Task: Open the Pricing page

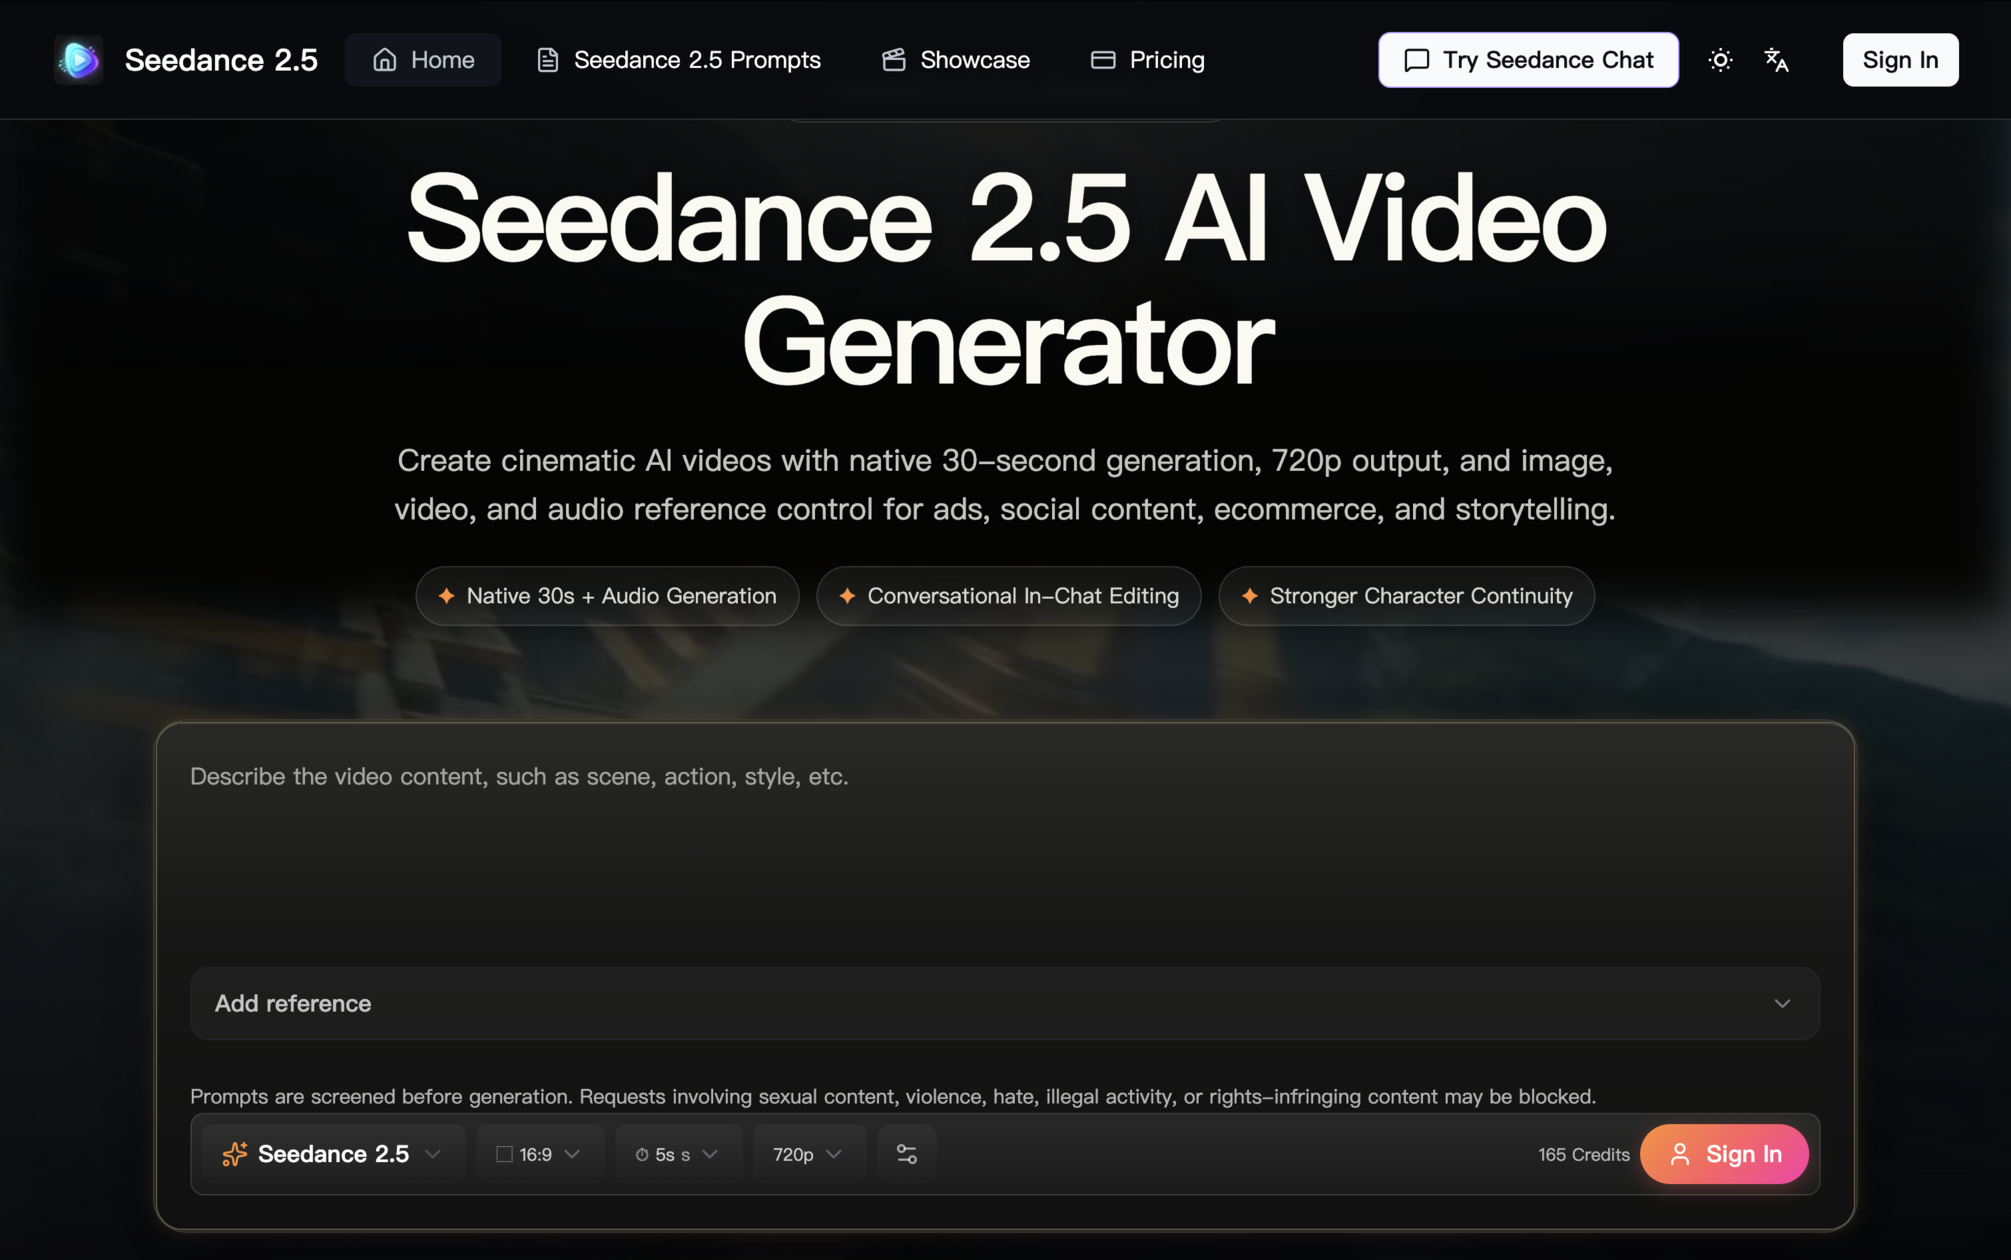Action: (x=1148, y=60)
